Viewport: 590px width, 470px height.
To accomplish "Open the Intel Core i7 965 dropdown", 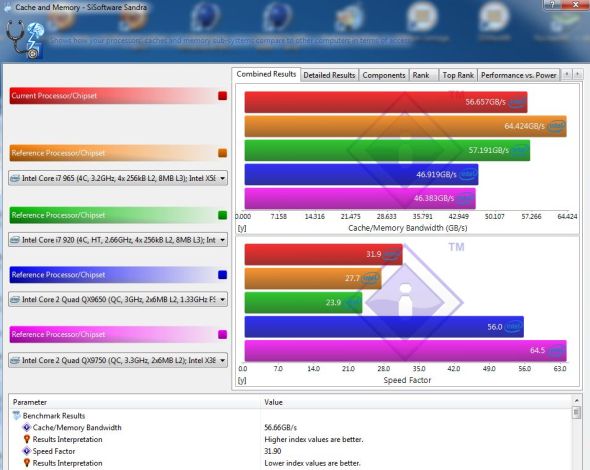I will tap(118, 178).
